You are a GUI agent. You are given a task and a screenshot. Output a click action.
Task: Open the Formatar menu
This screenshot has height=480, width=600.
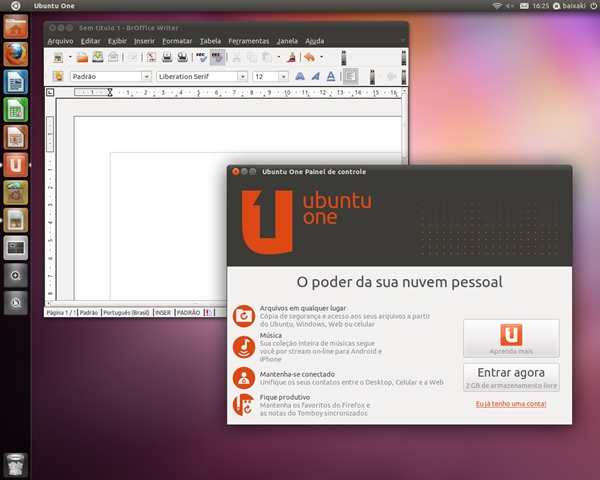pos(177,41)
